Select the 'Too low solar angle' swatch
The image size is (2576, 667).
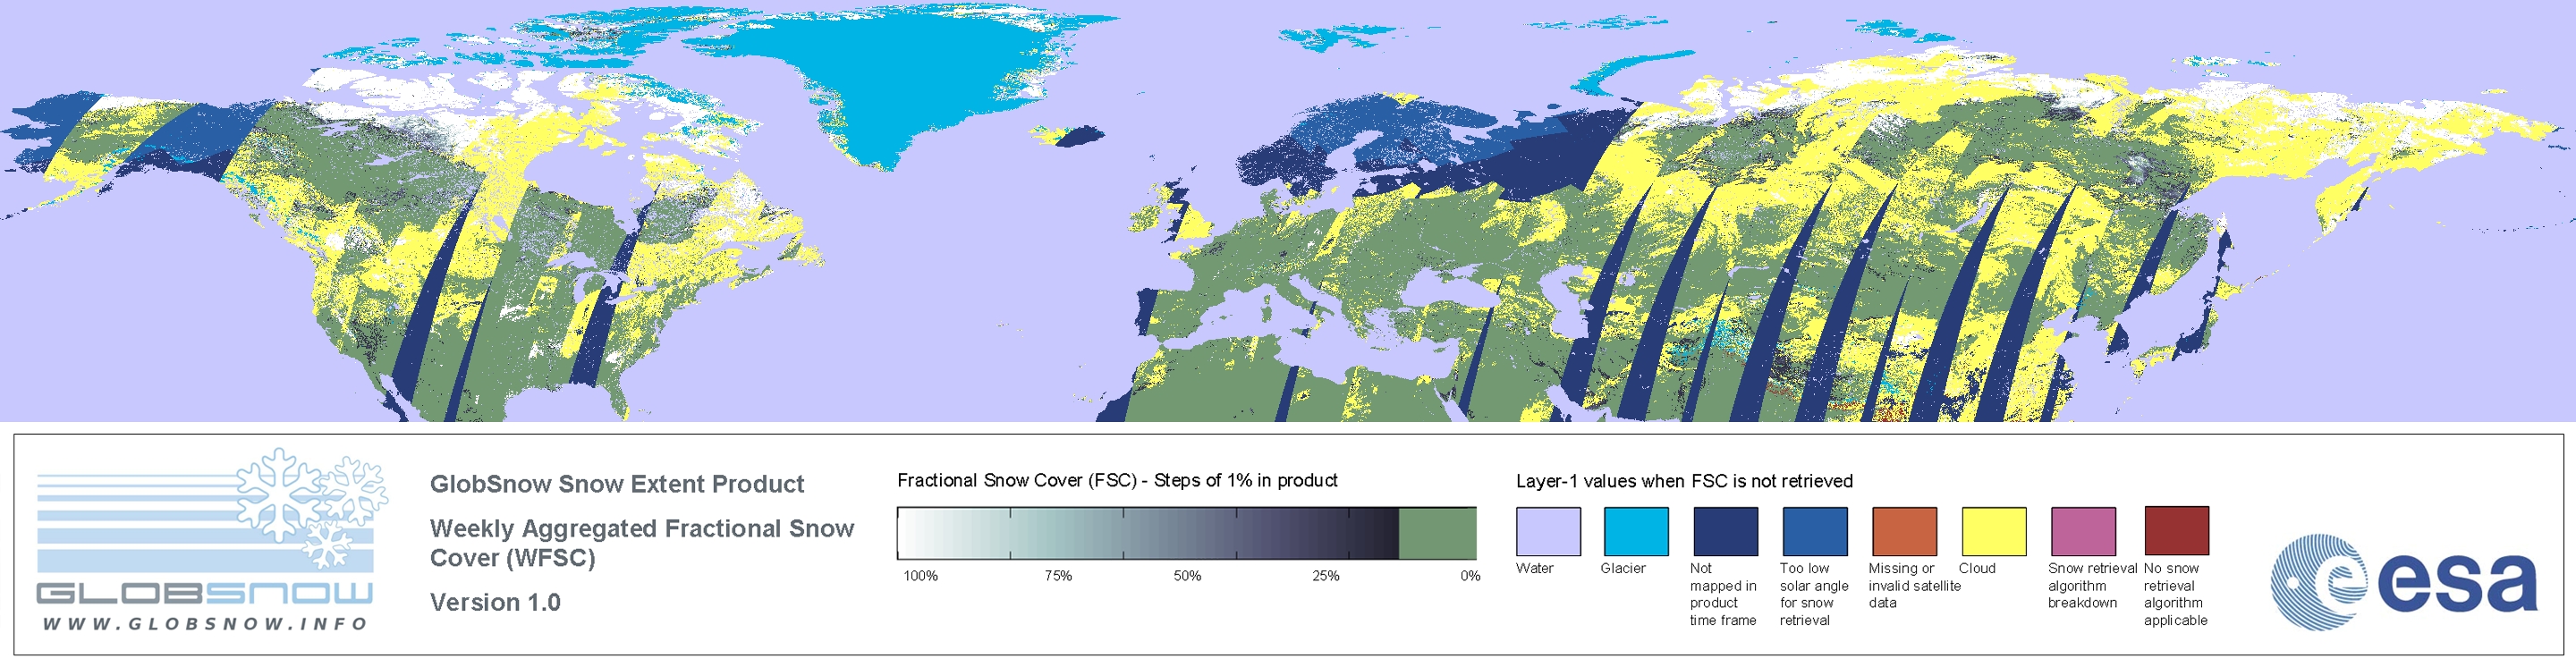click(x=1814, y=531)
